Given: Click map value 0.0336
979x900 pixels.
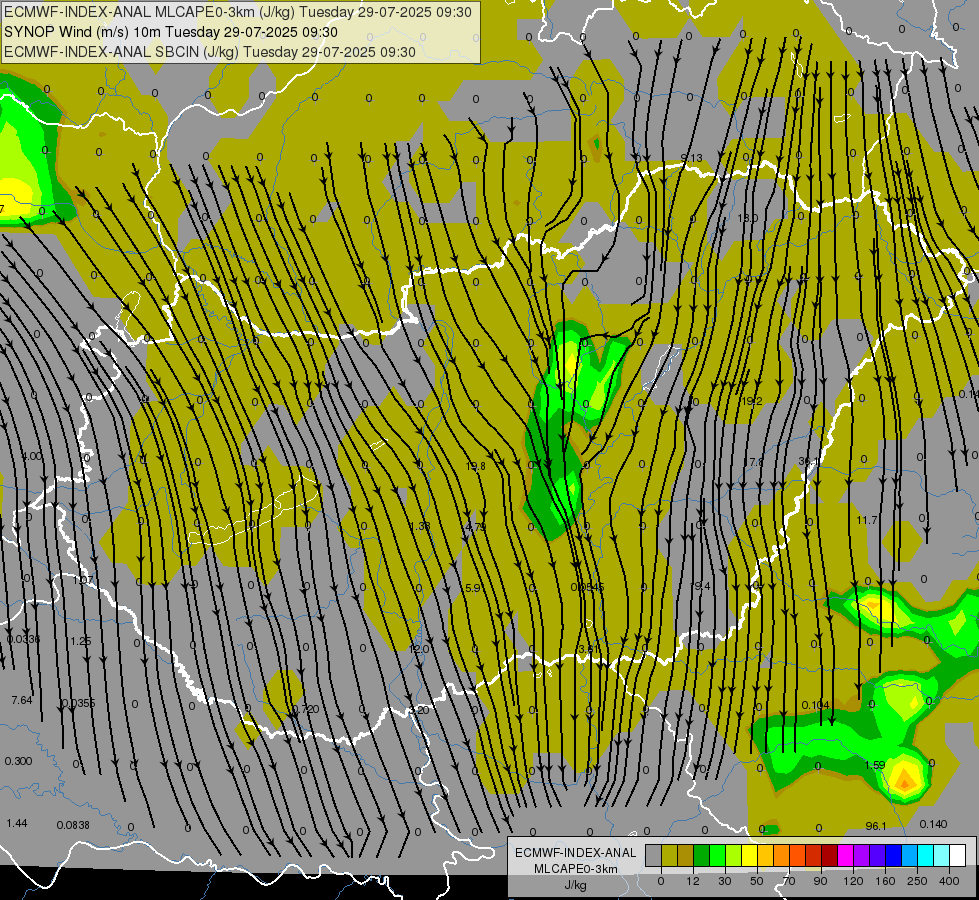Looking at the screenshot, I should point(24,640).
